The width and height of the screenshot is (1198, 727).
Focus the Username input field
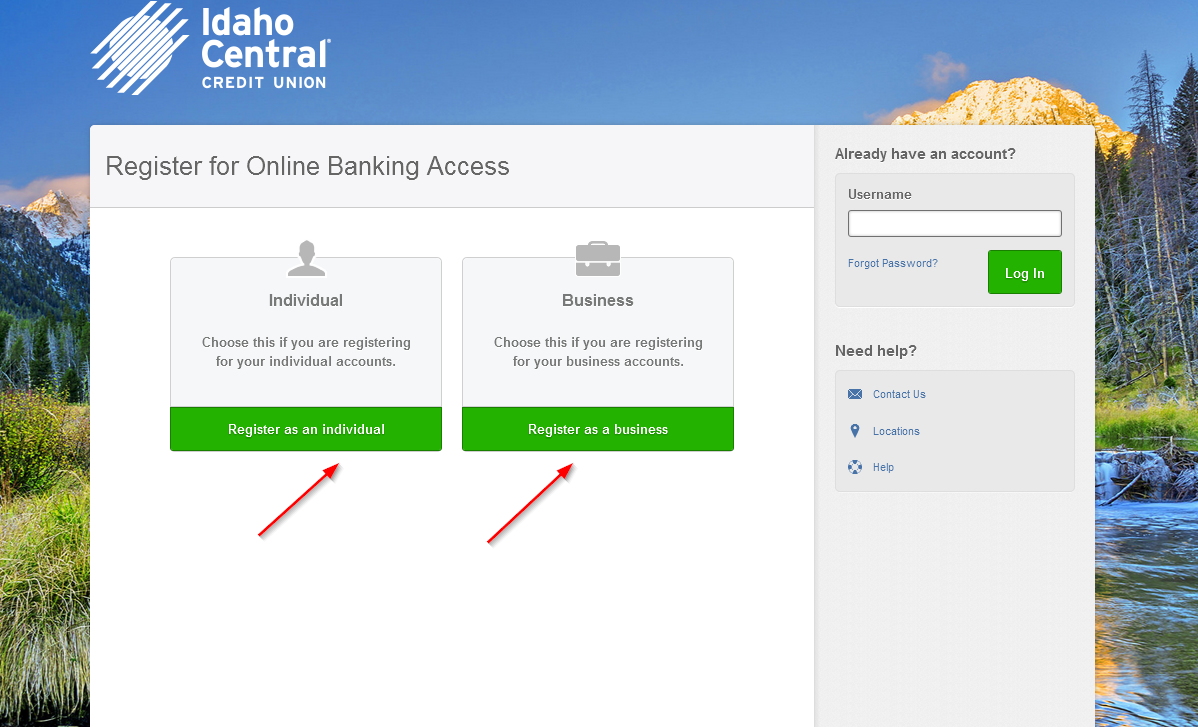point(954,223)
